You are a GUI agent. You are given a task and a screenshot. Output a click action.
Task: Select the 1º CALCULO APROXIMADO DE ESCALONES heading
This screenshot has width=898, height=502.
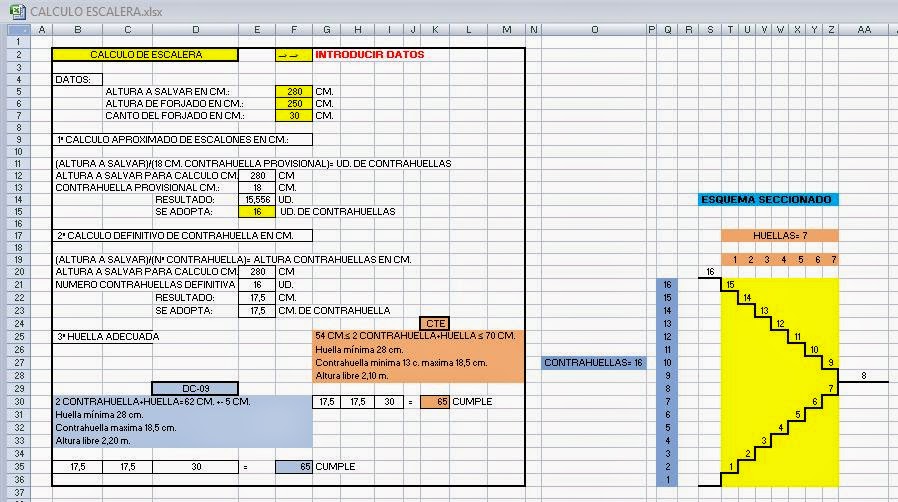point(182,140)
